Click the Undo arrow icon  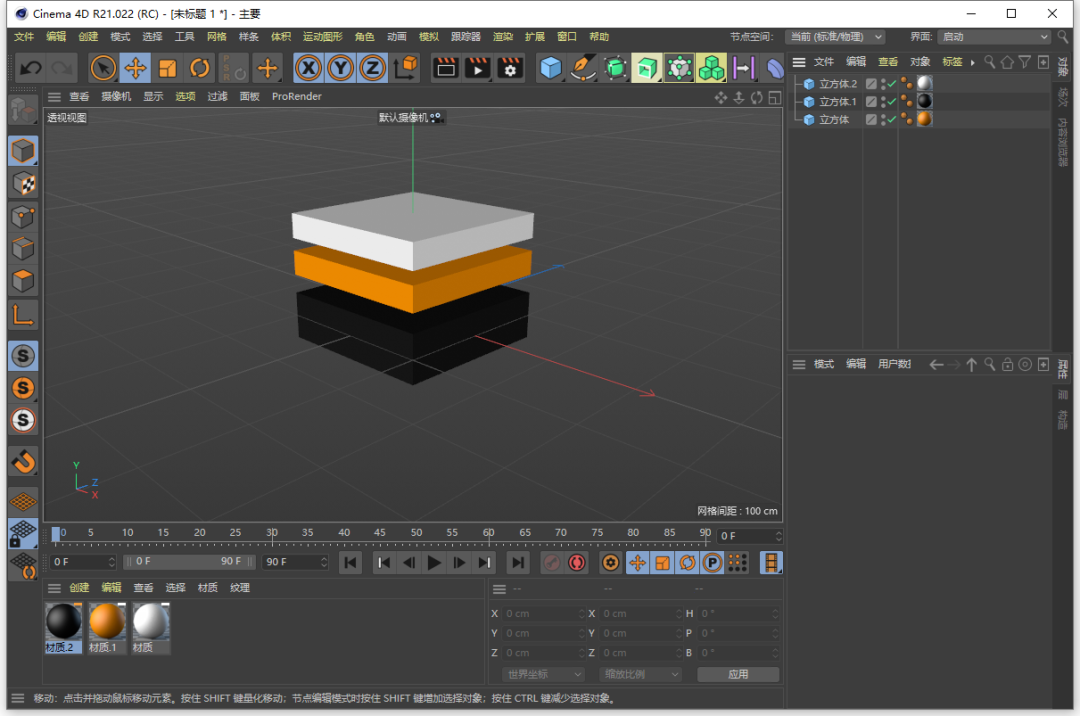(31, 68)
